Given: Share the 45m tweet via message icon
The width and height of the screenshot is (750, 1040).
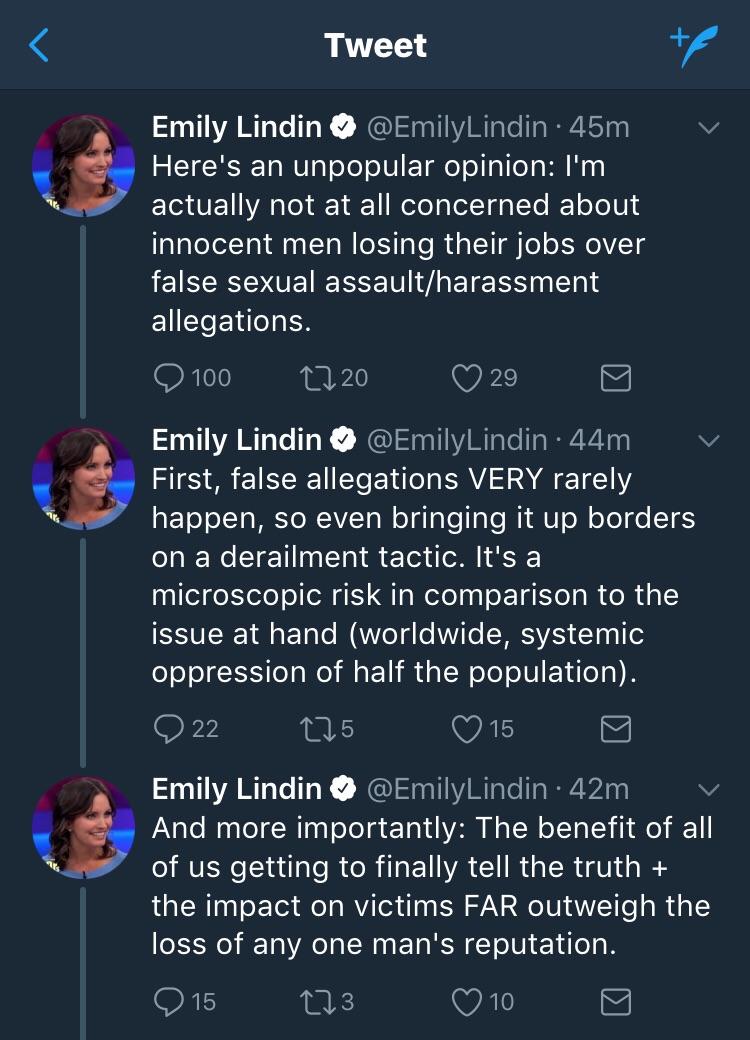Looking at the screenshot, I should tap(615, 377).
